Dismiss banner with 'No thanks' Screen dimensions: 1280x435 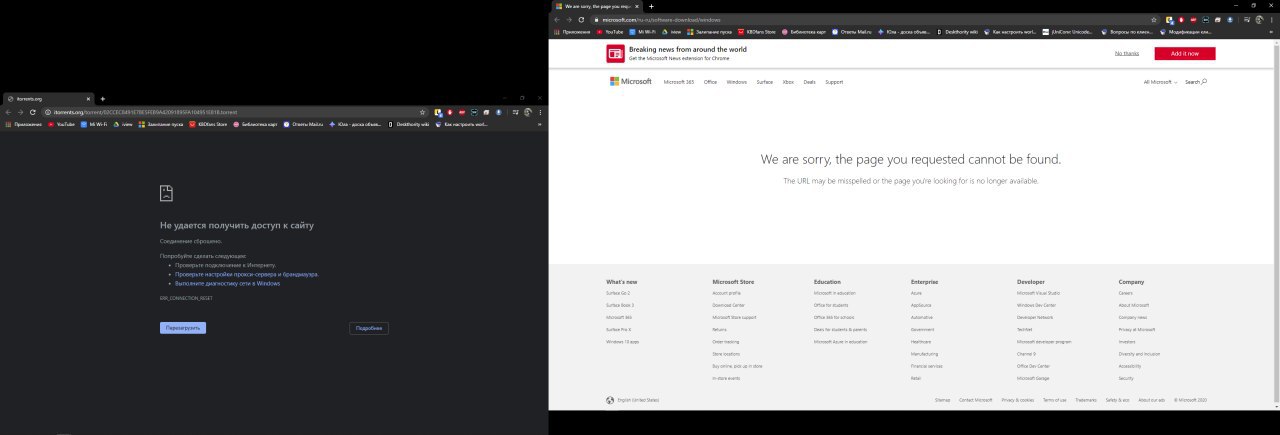coord(1127,53)
